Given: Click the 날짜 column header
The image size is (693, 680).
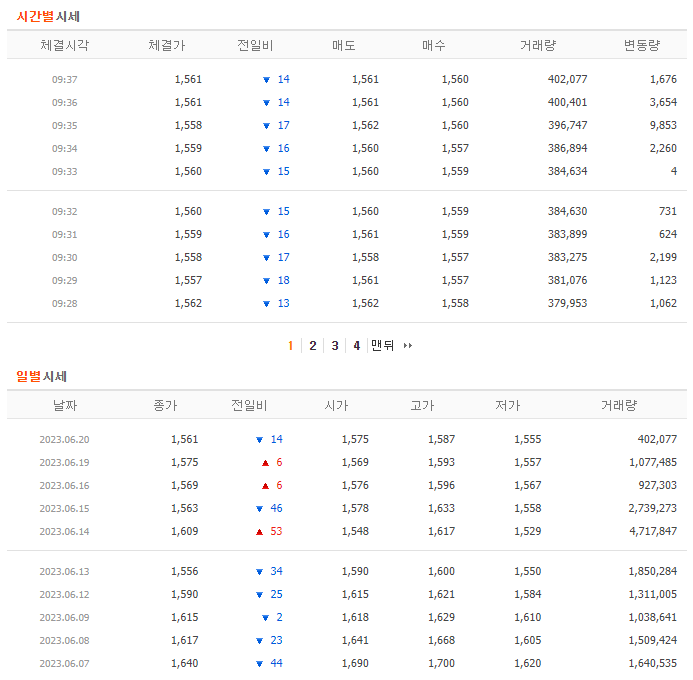Looking at the screenshot, I should pos(65,405).
